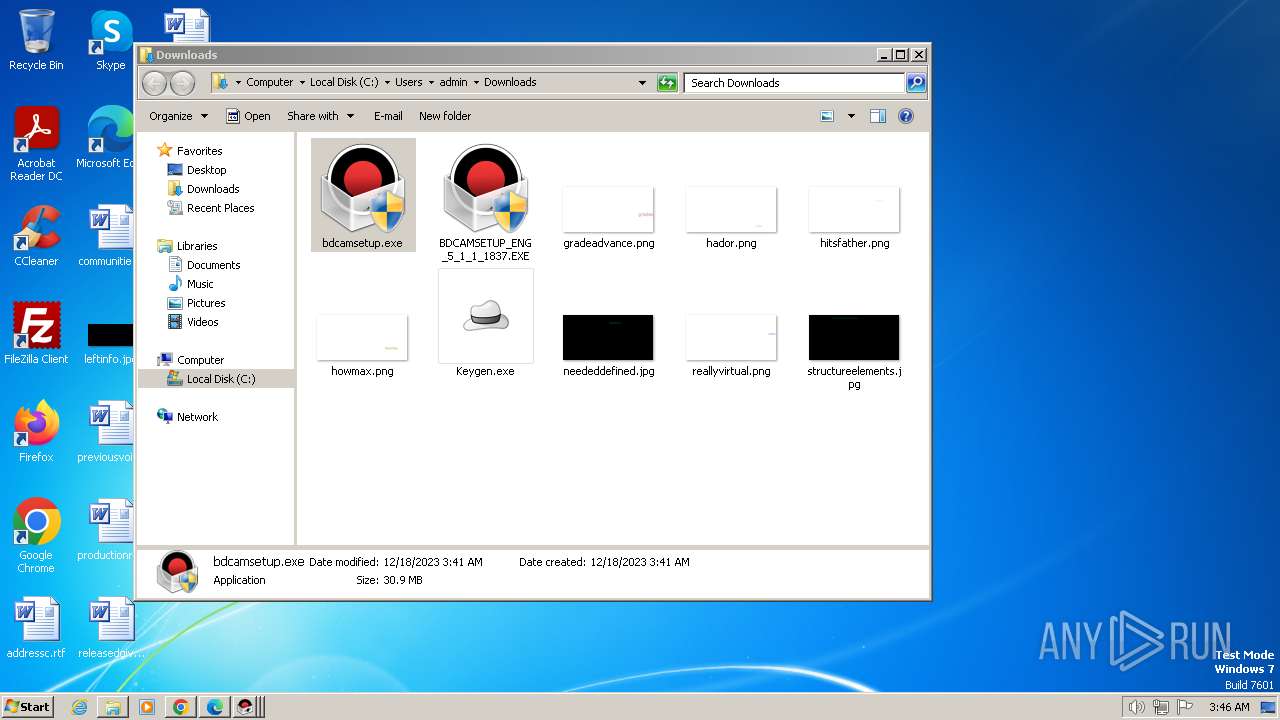Select structureelements.jpg thumbnail
The image size is (1280, 720).
click(854, 337)
